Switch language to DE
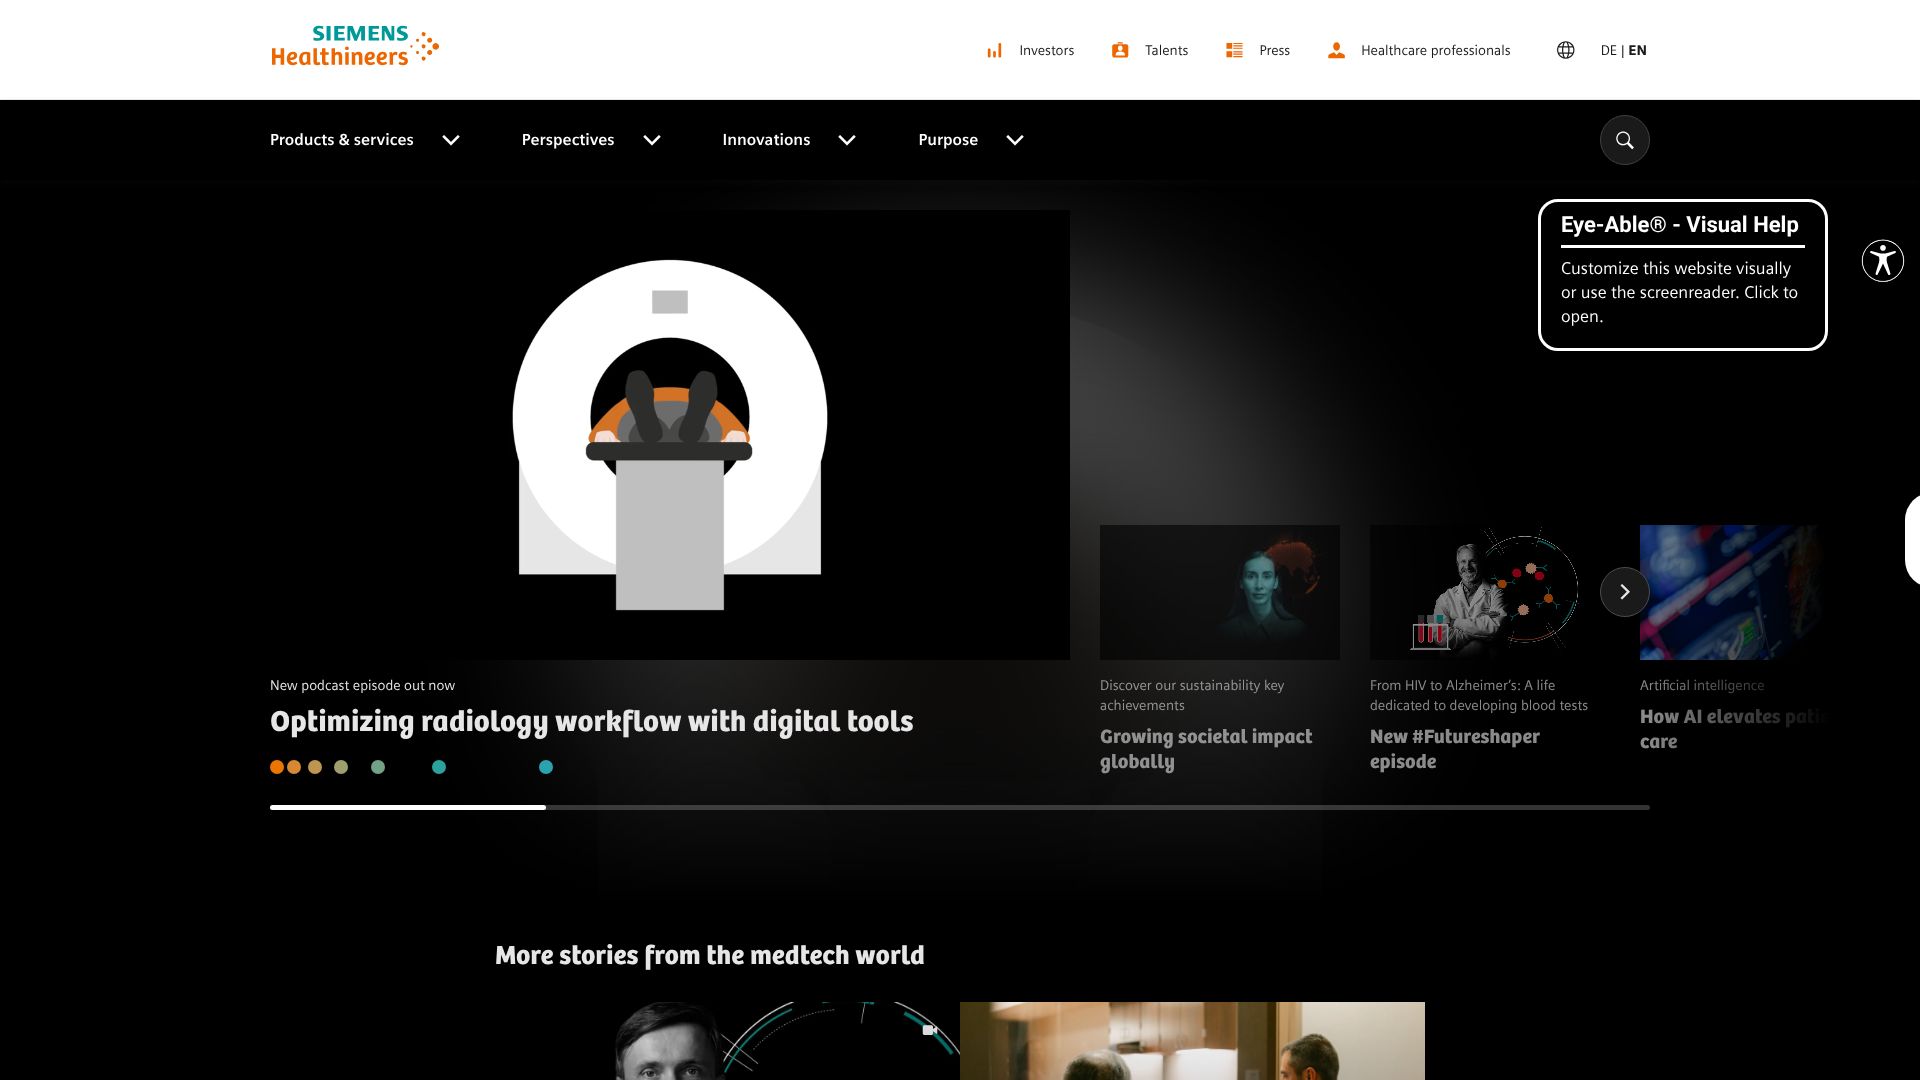1920x1080 pixels. [x=1608, y=50]
